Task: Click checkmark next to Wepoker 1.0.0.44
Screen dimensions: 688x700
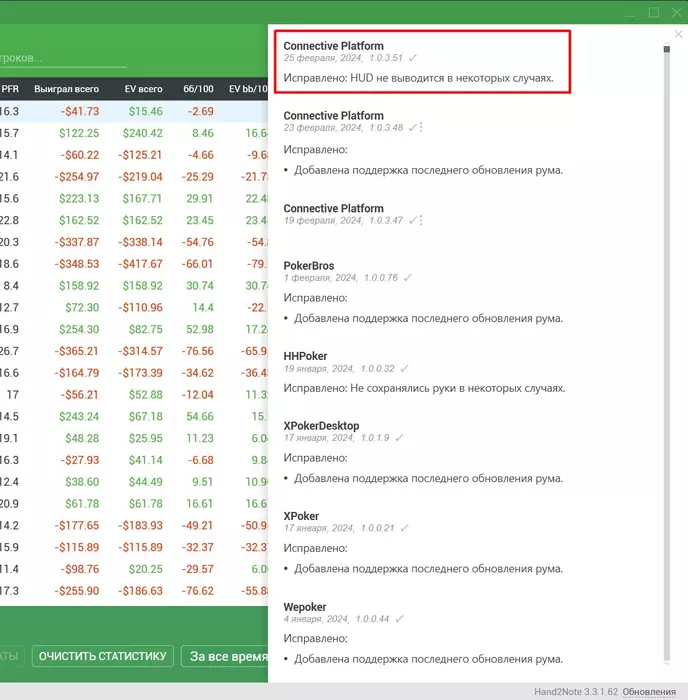Action: click(x=399, y=619)
